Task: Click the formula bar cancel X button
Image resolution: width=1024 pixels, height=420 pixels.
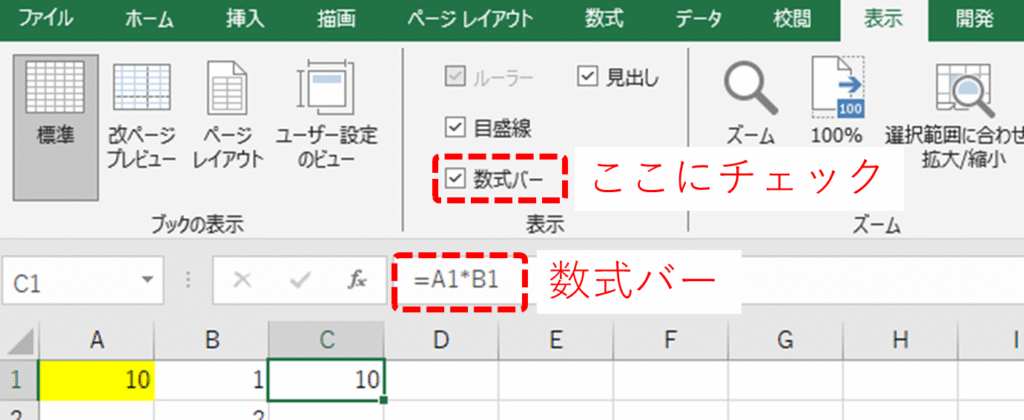Action: (241, 281)
